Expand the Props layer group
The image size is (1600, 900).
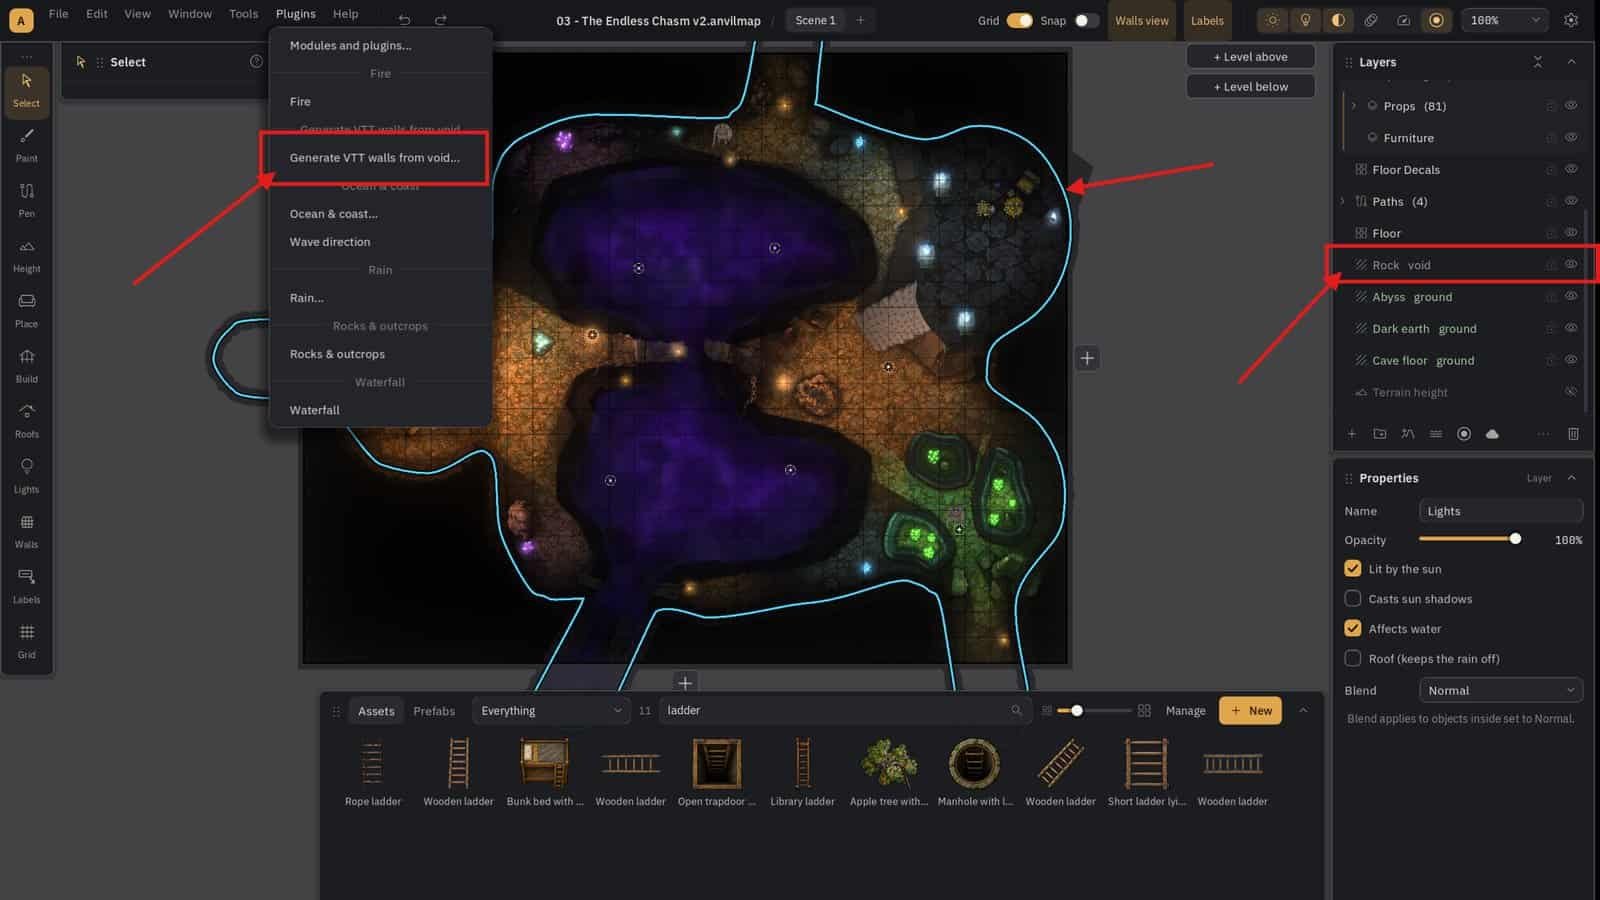coord(1354,105)
